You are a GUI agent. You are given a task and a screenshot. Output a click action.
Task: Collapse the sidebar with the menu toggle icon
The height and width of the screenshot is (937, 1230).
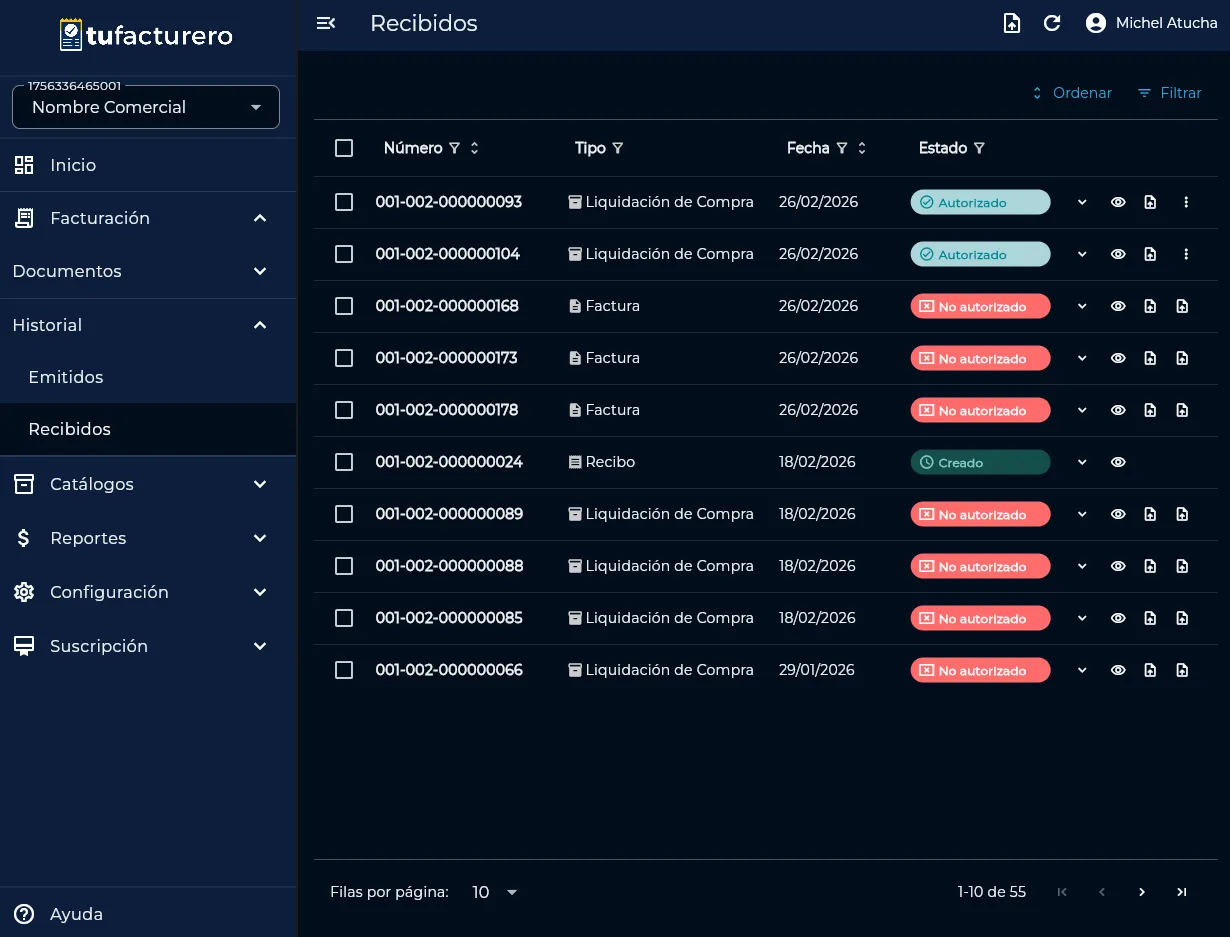click(x=326, y=23)
